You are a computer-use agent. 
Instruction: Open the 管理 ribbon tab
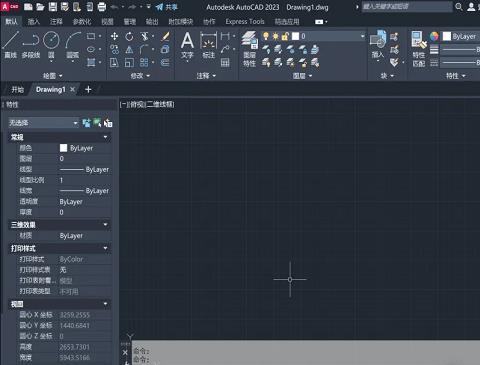click(x=130, y=22)
